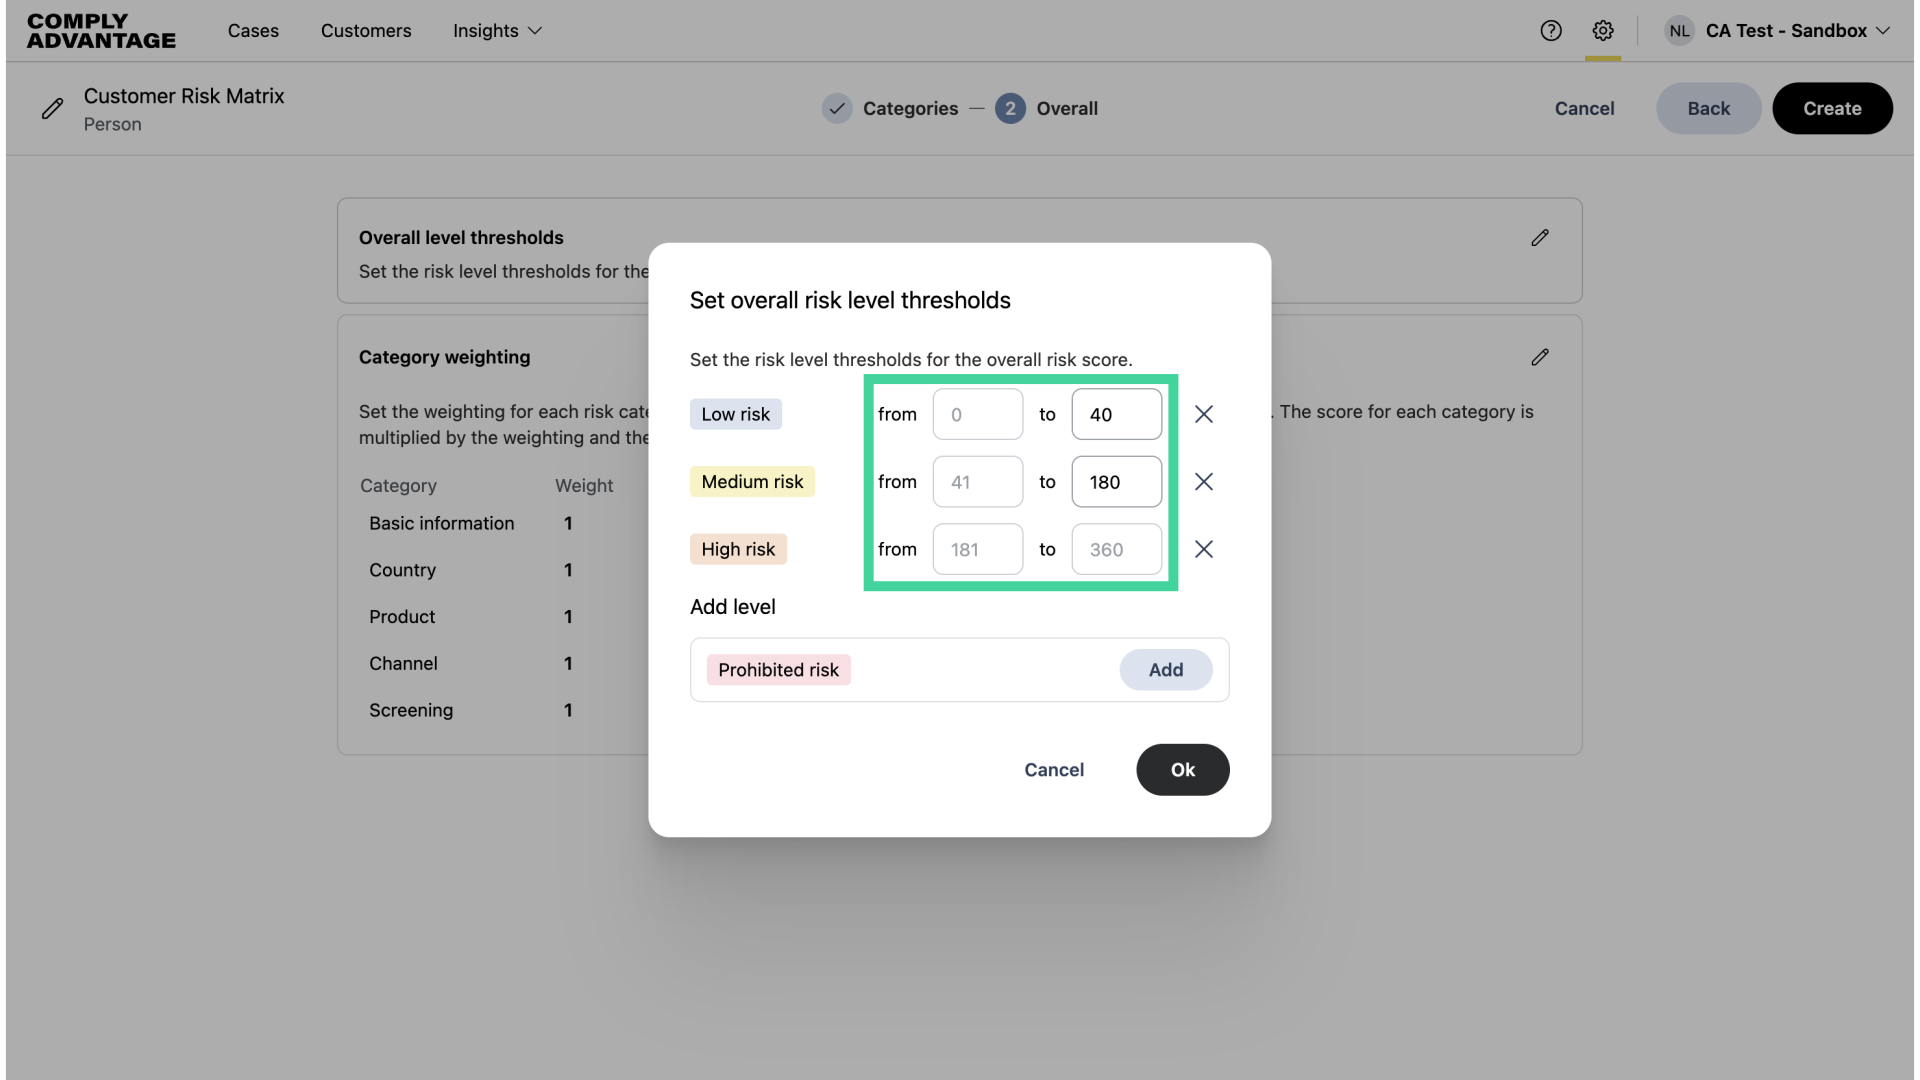1920x1080 pixels.
Task: Click the black Create button
Action: tap(1832, 109)
